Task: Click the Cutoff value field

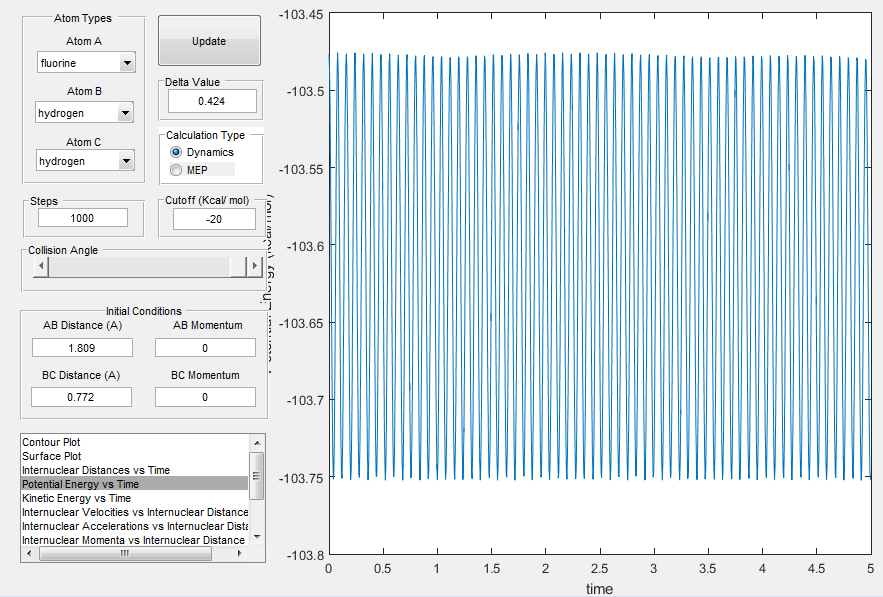Action: (x=214, y=219)
